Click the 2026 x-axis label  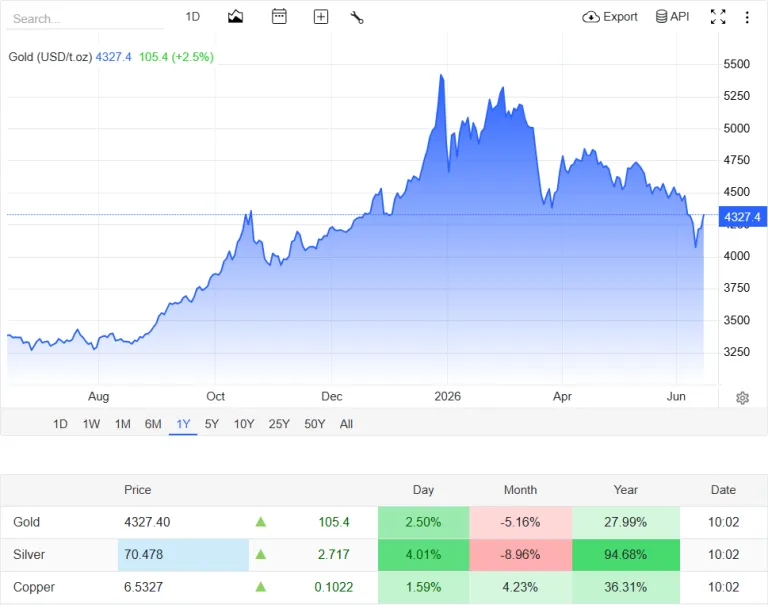tap(447, 396)
